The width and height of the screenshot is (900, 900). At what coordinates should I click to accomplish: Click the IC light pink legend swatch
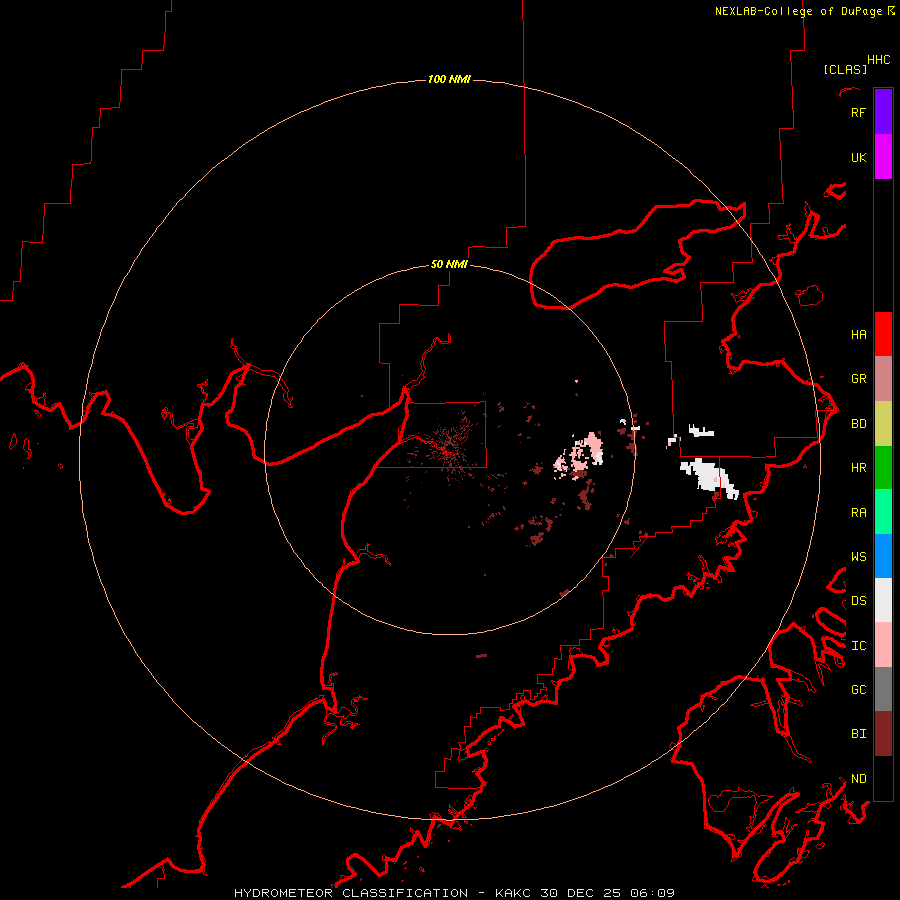pyautogui.click(x=883, y=645)
